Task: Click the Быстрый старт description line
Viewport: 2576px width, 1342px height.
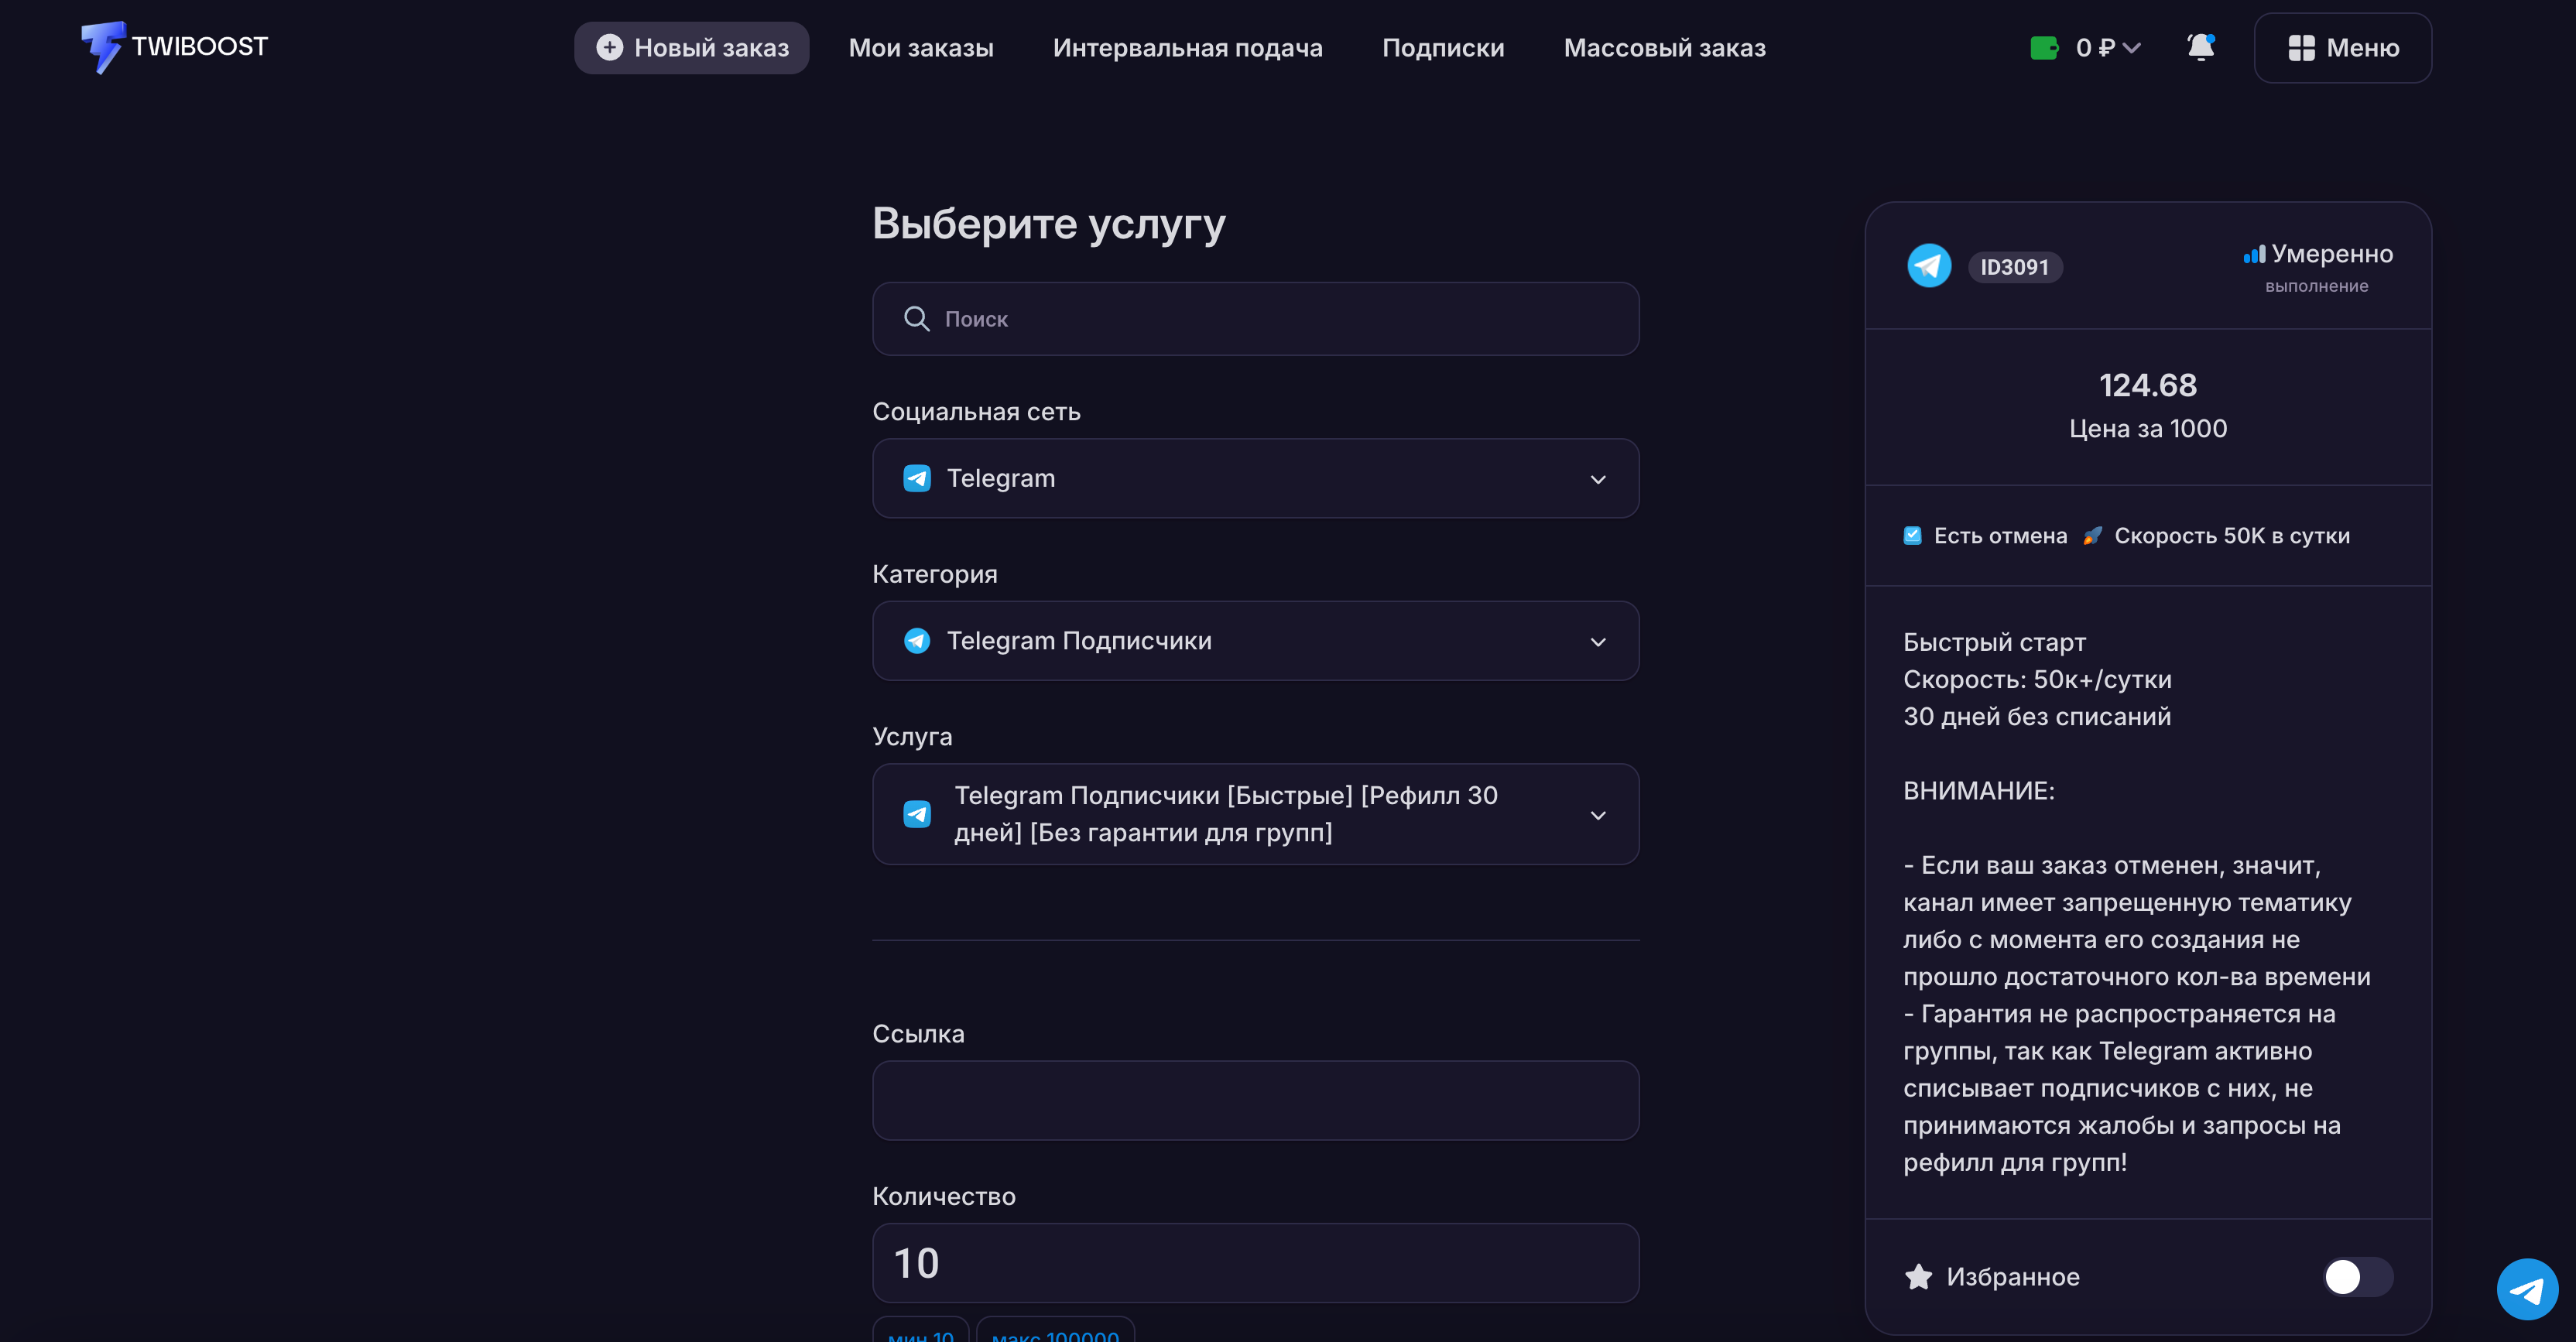Action: click(1994, 642)
